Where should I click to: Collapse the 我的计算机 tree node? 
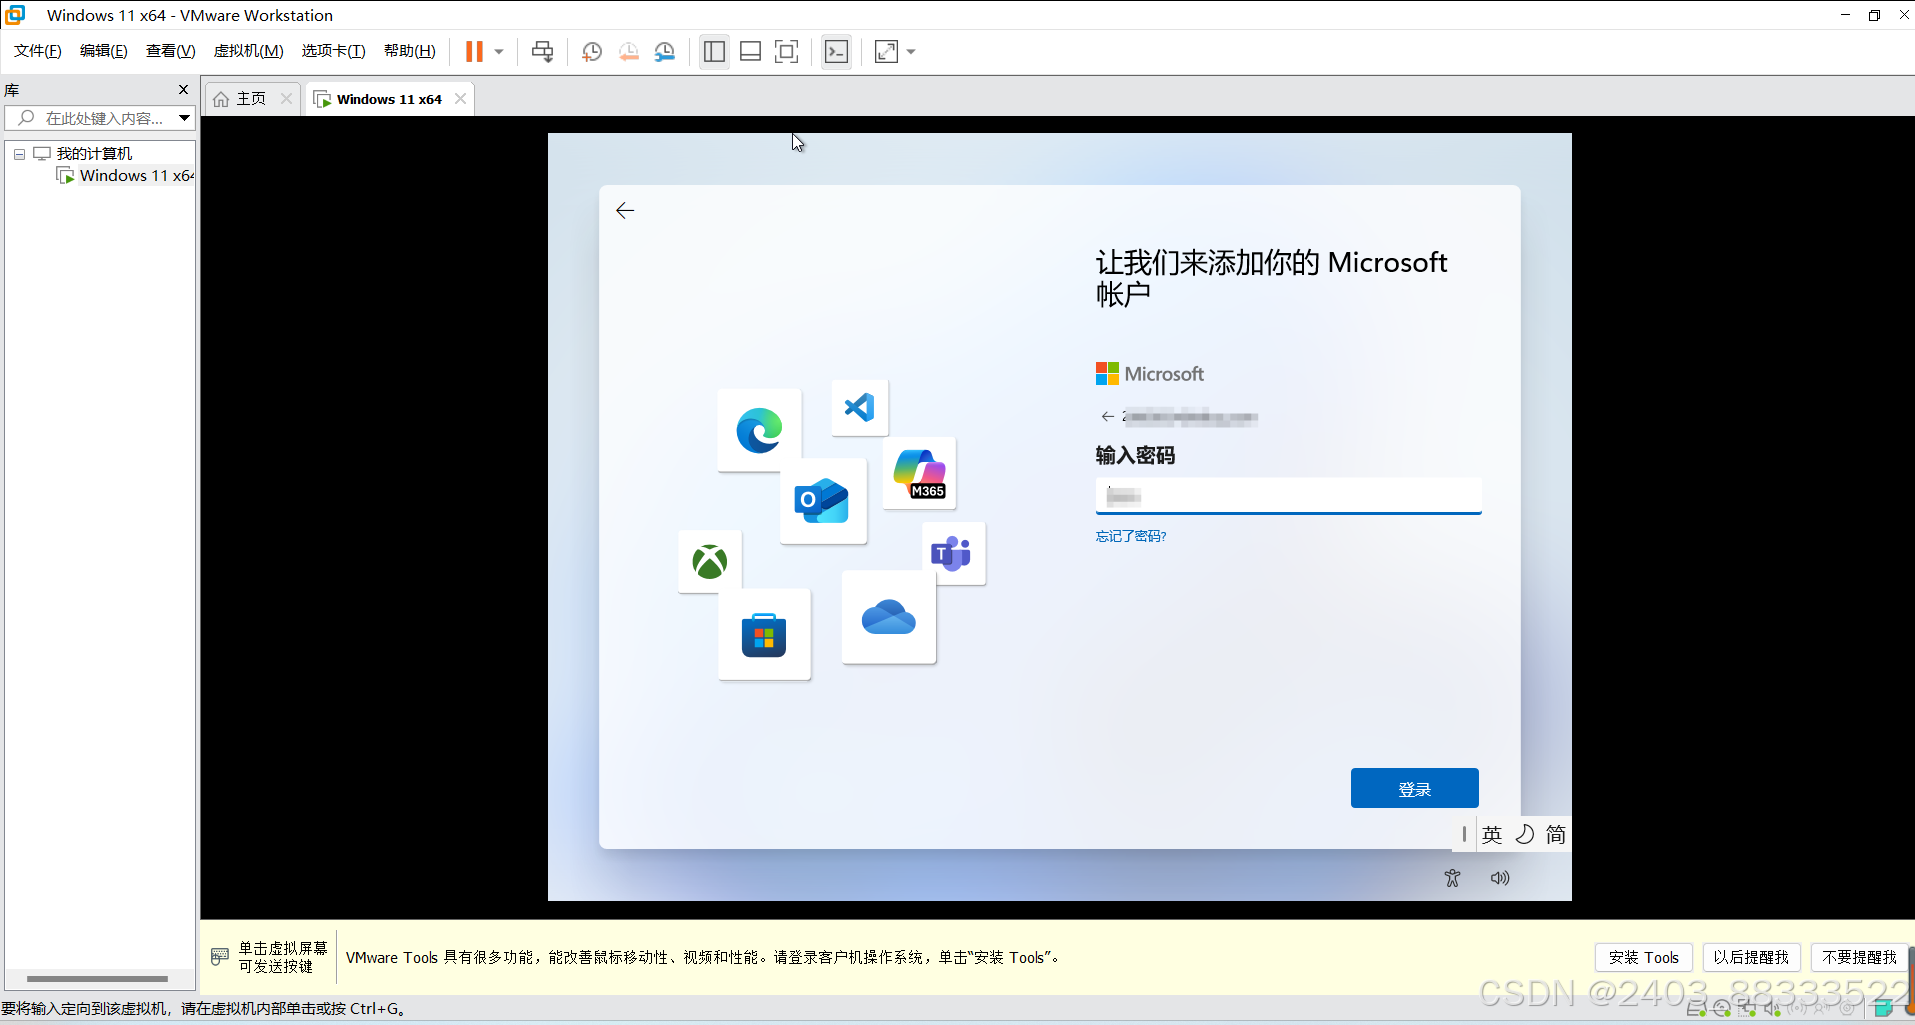click(19, 154)
